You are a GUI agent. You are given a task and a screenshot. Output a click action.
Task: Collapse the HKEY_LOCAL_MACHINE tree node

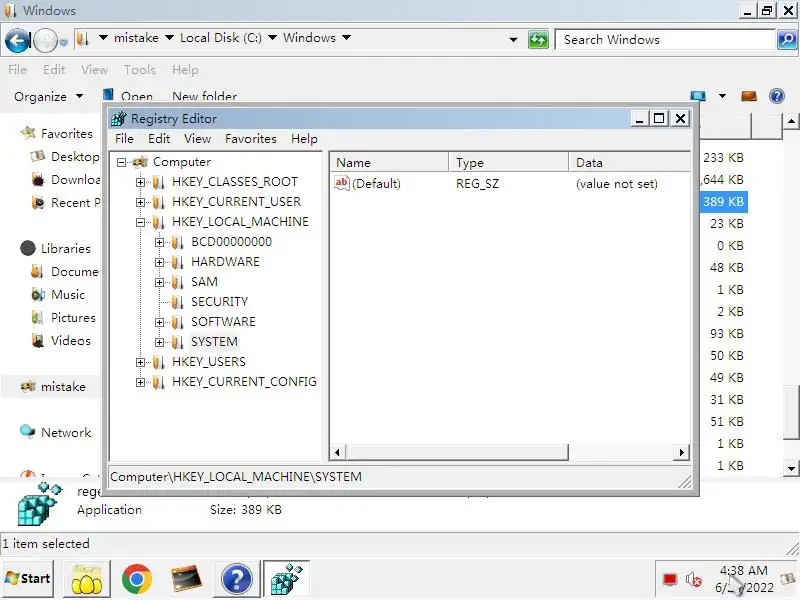140,222
